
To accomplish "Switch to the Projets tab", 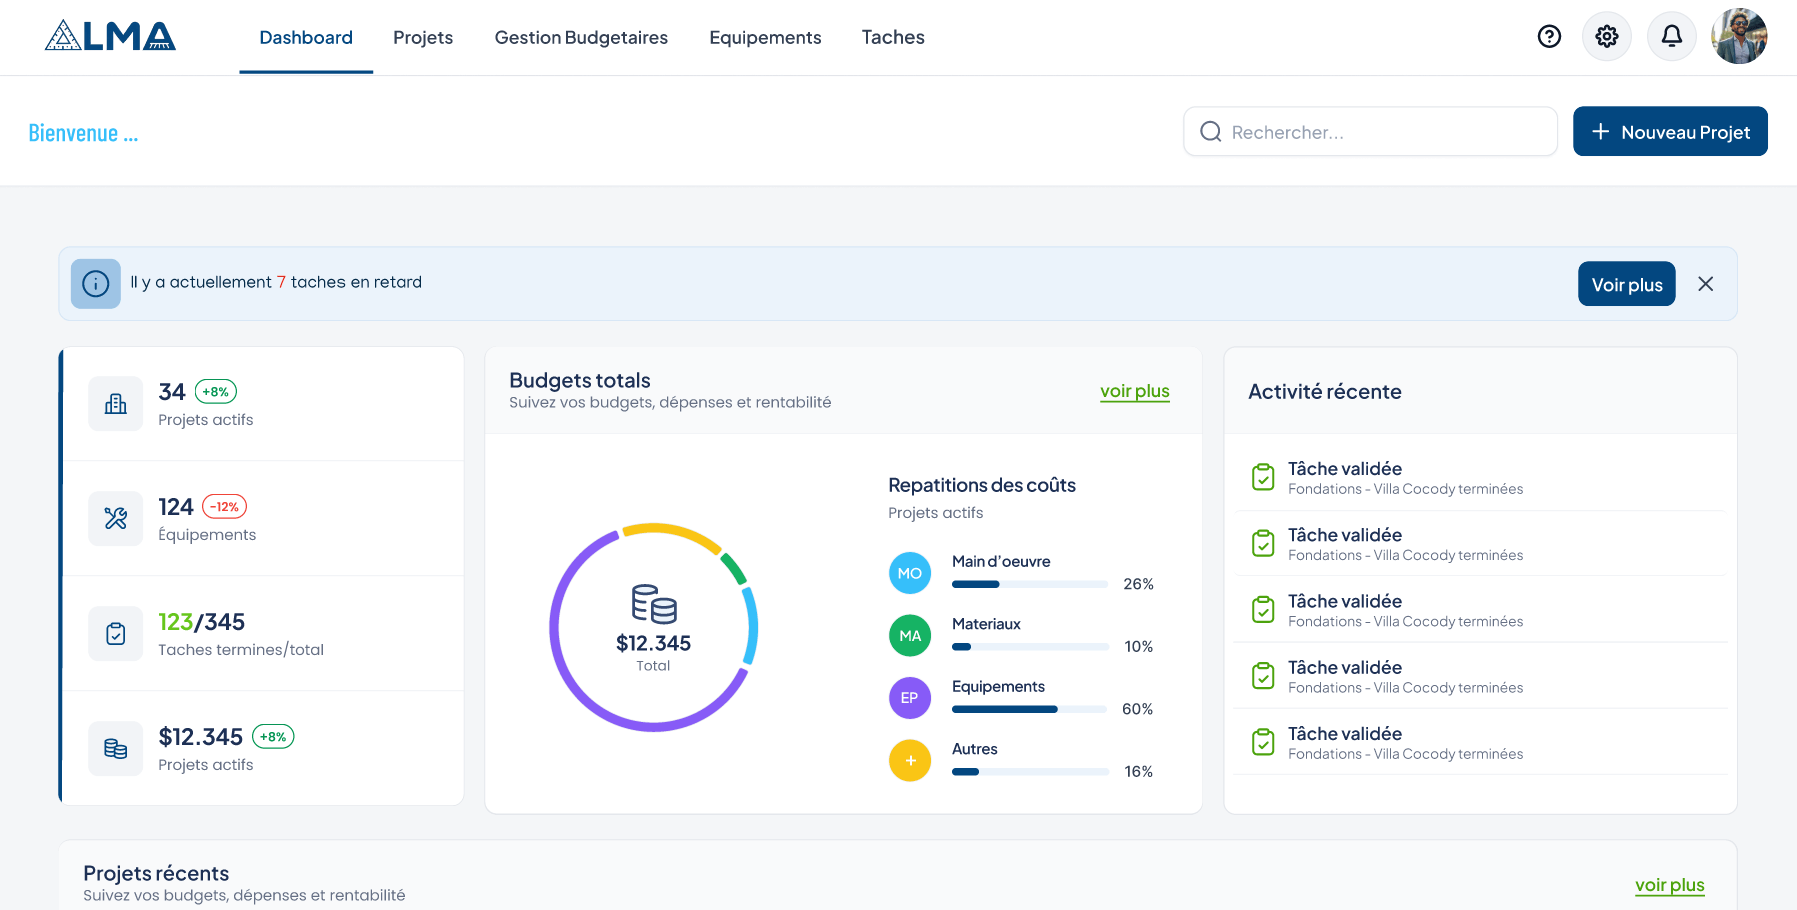I will click(423, 38).
